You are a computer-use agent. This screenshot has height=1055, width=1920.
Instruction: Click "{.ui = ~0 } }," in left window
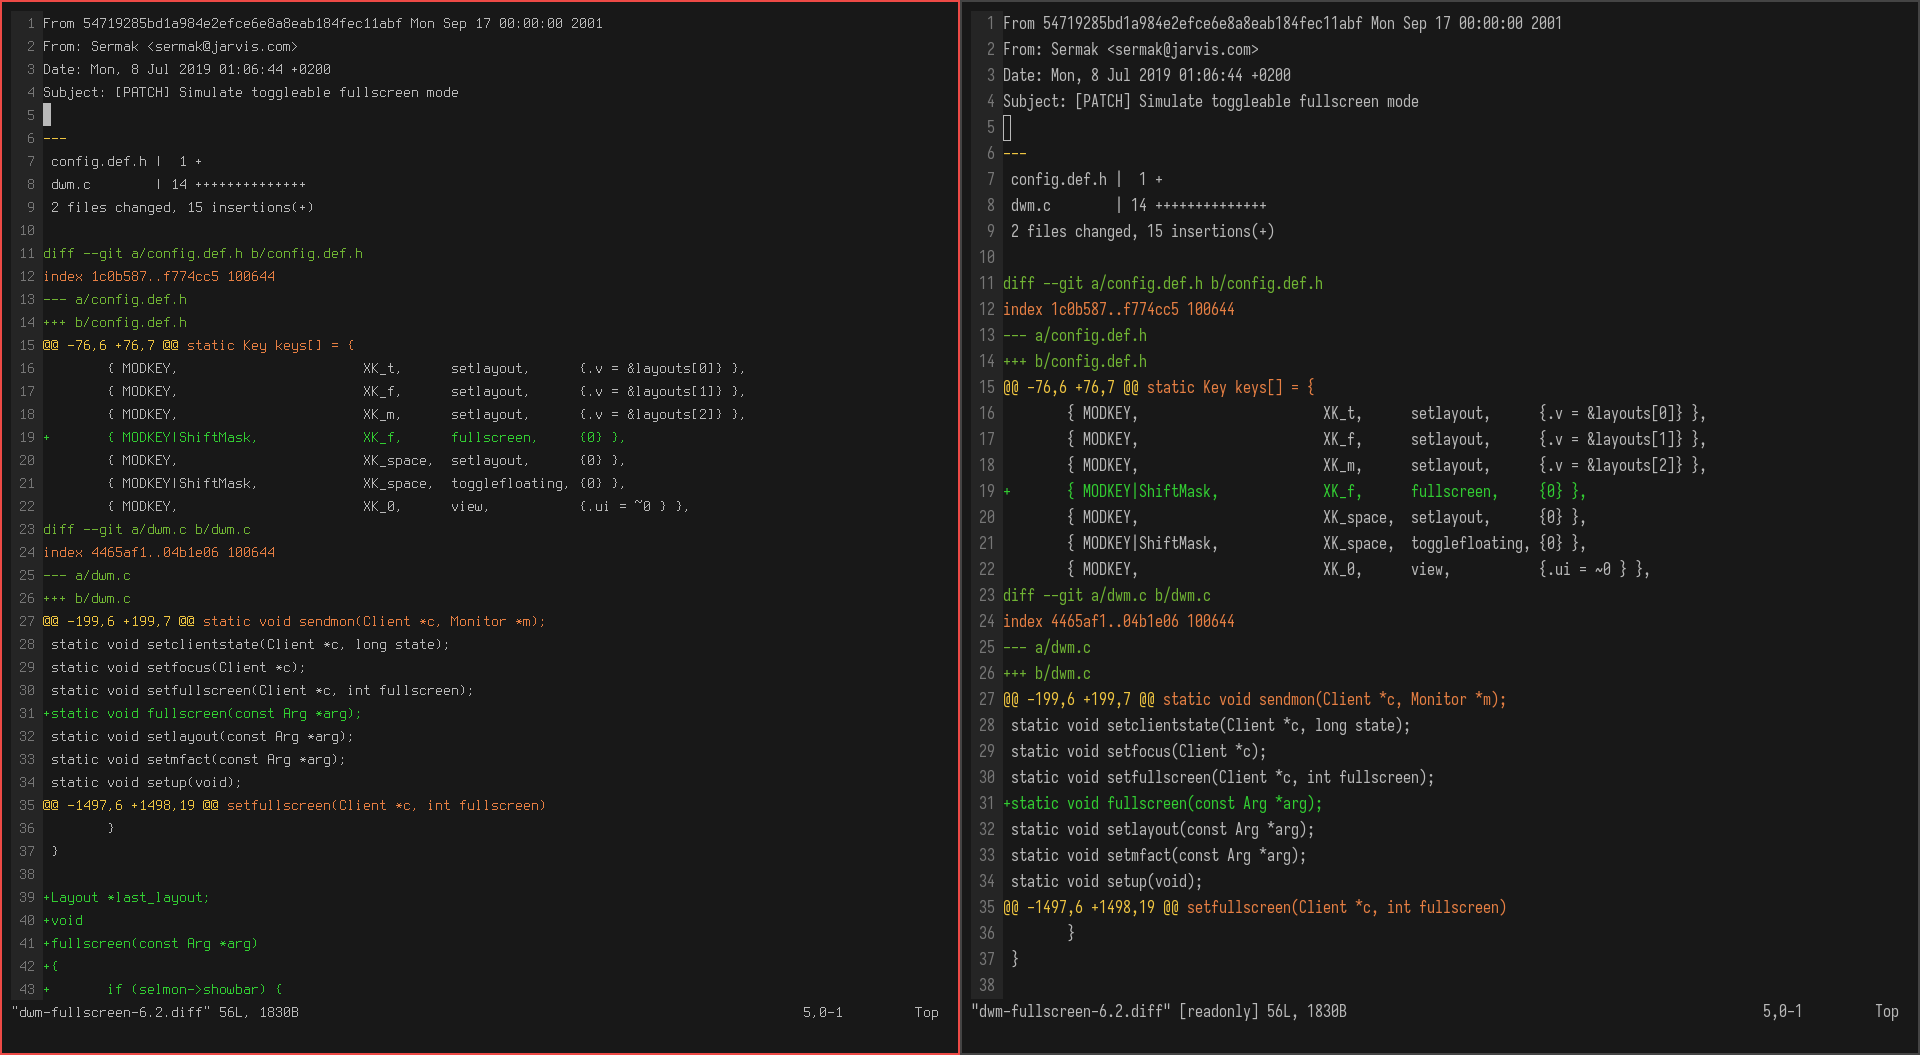click(634, 506)
